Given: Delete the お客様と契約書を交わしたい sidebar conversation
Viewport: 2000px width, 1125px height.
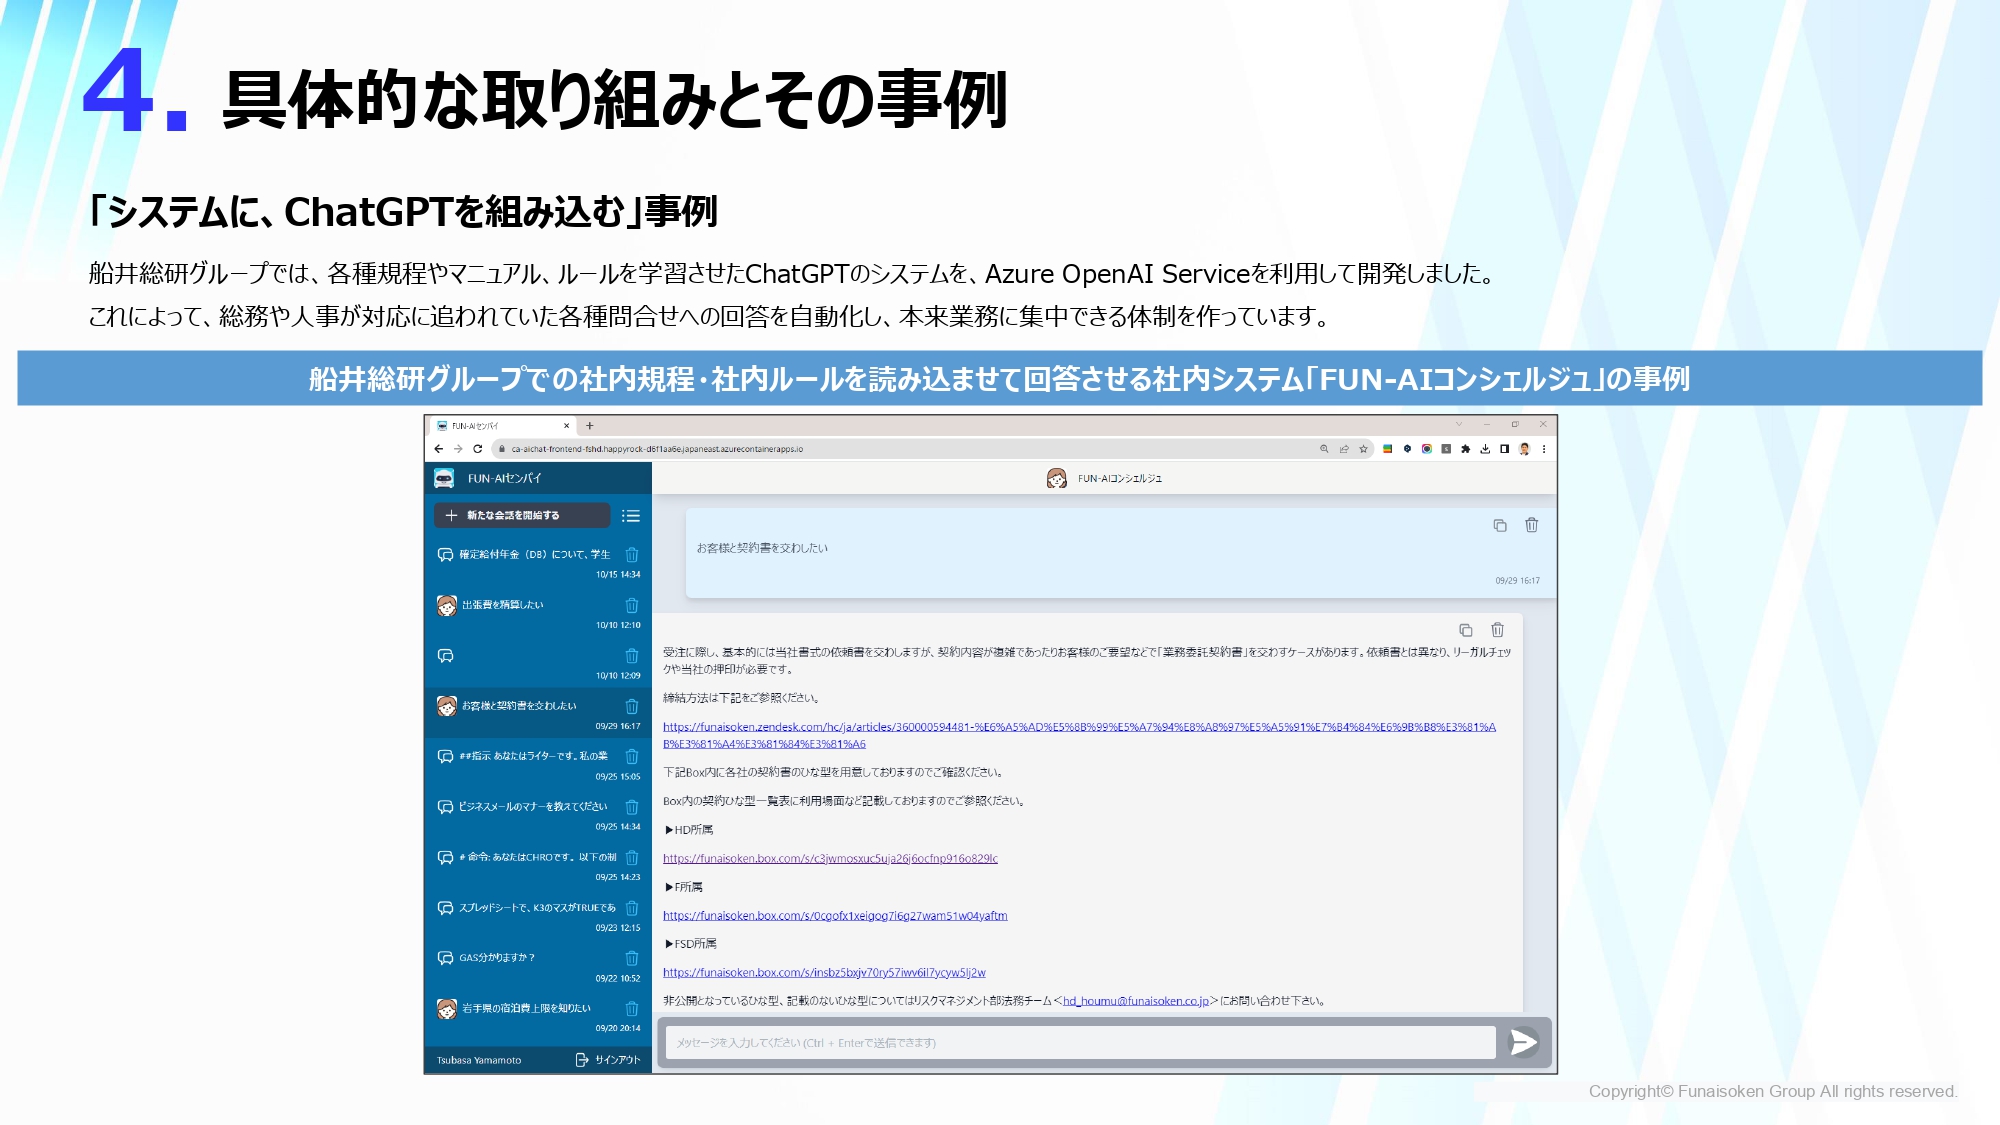Looking at the screenshot, I should tap(632, 707).
